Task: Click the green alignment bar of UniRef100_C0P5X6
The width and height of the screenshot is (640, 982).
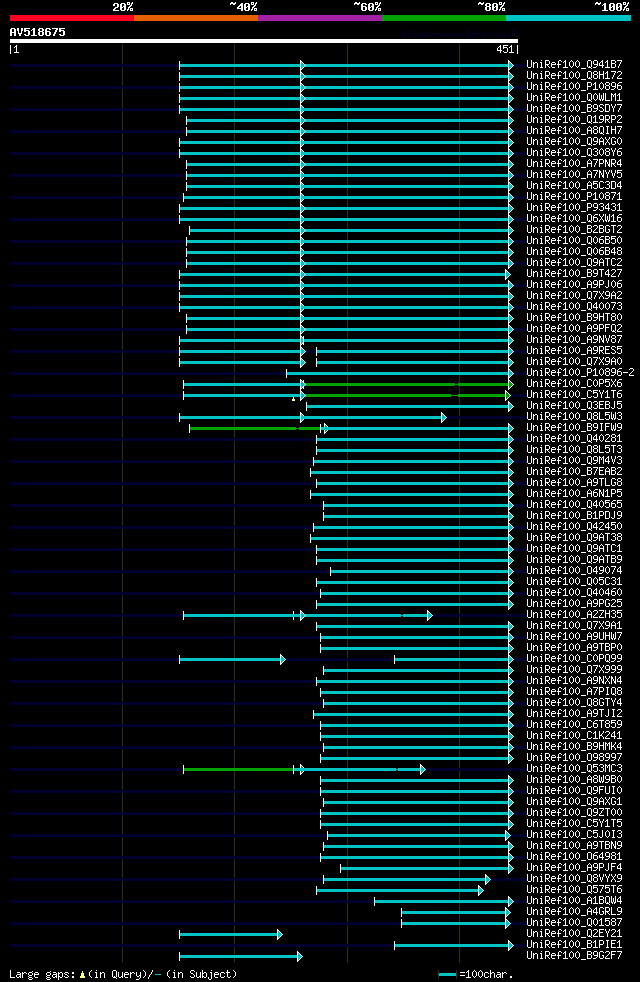Action: (x=407, y=384)
